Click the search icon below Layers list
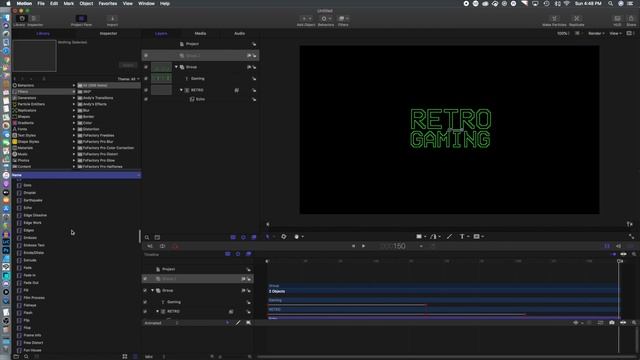The image size is (640, 360). (147, 237)
